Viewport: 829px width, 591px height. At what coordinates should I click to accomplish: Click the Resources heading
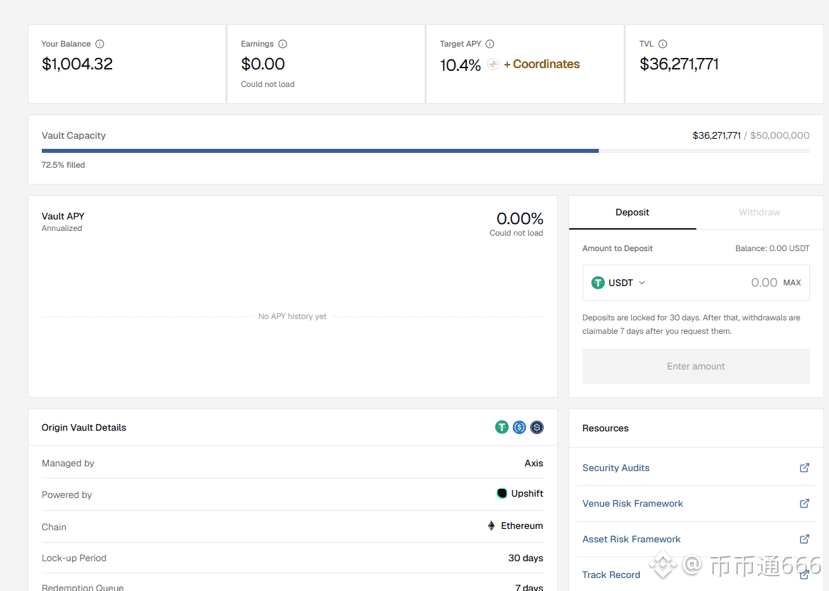pyautogui.click(x=605, y=428)
